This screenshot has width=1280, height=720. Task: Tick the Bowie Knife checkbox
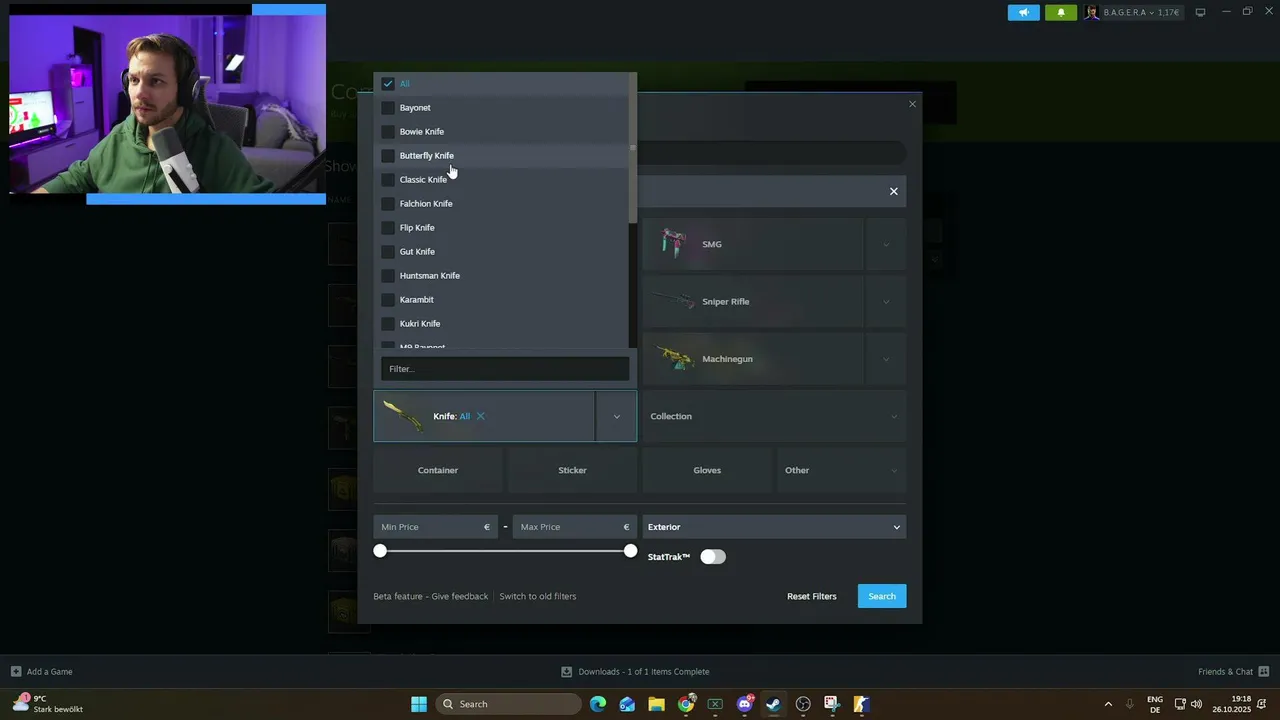388,132
